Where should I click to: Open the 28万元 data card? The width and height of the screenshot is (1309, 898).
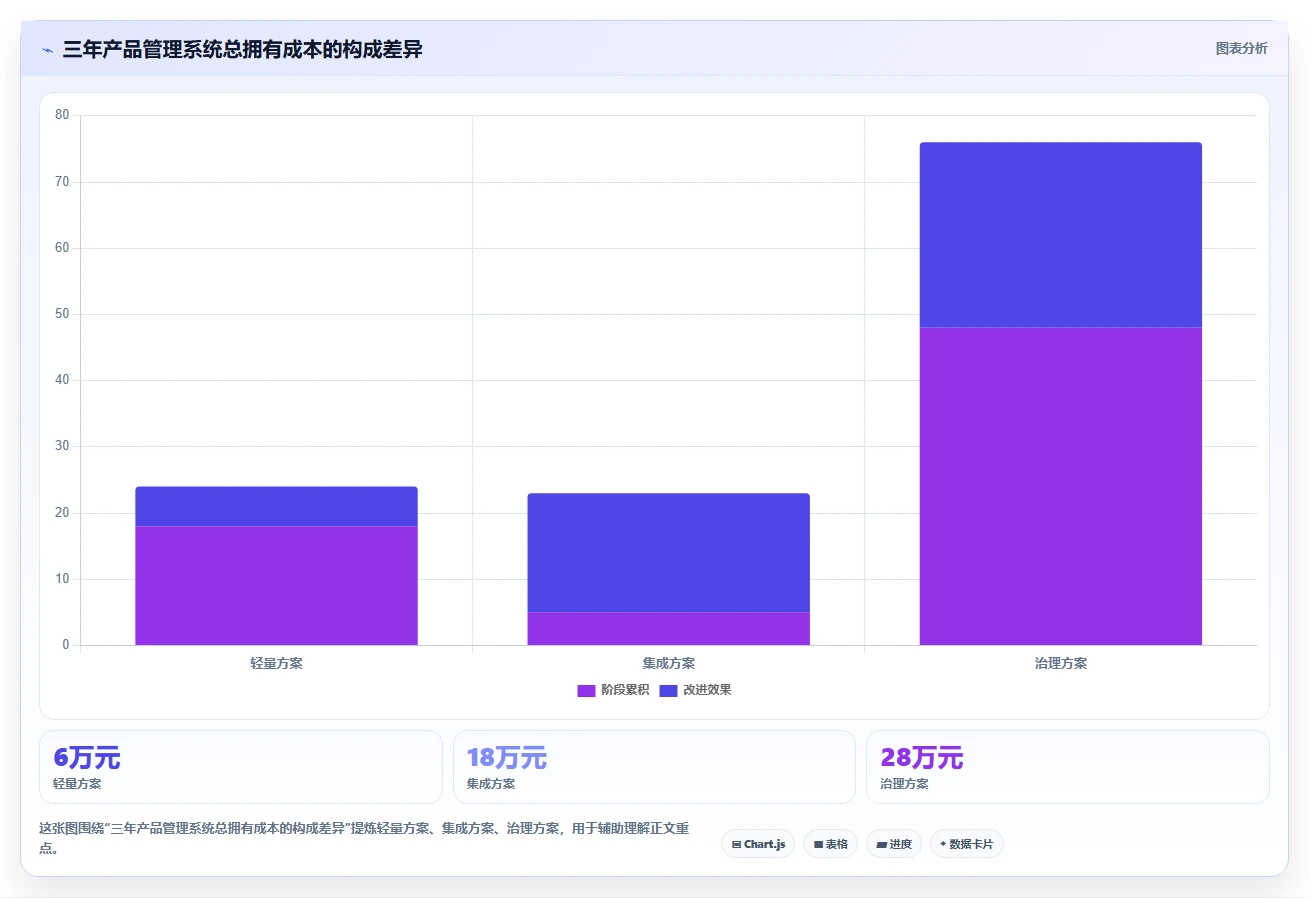point(1068,767)
